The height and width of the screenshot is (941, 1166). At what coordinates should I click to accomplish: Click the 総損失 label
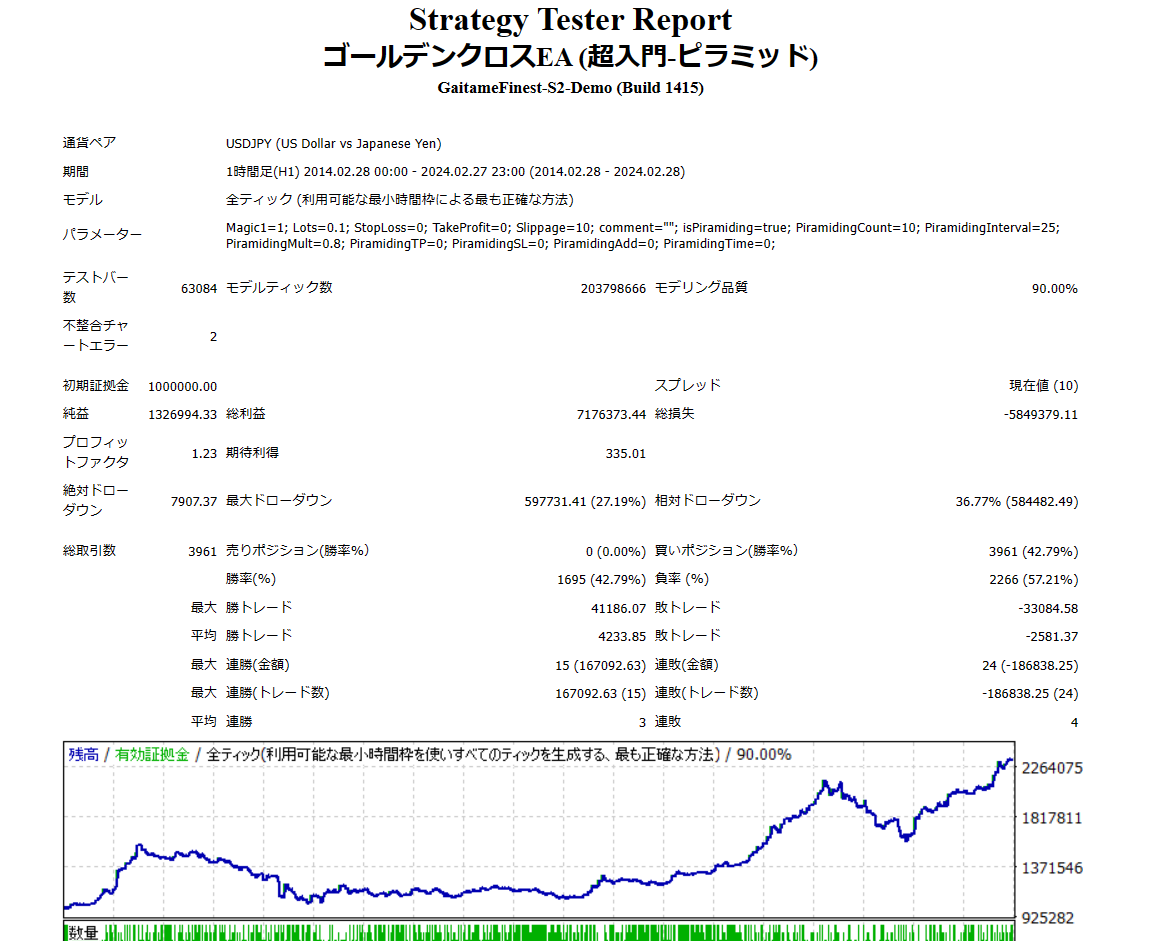point(674,414)
